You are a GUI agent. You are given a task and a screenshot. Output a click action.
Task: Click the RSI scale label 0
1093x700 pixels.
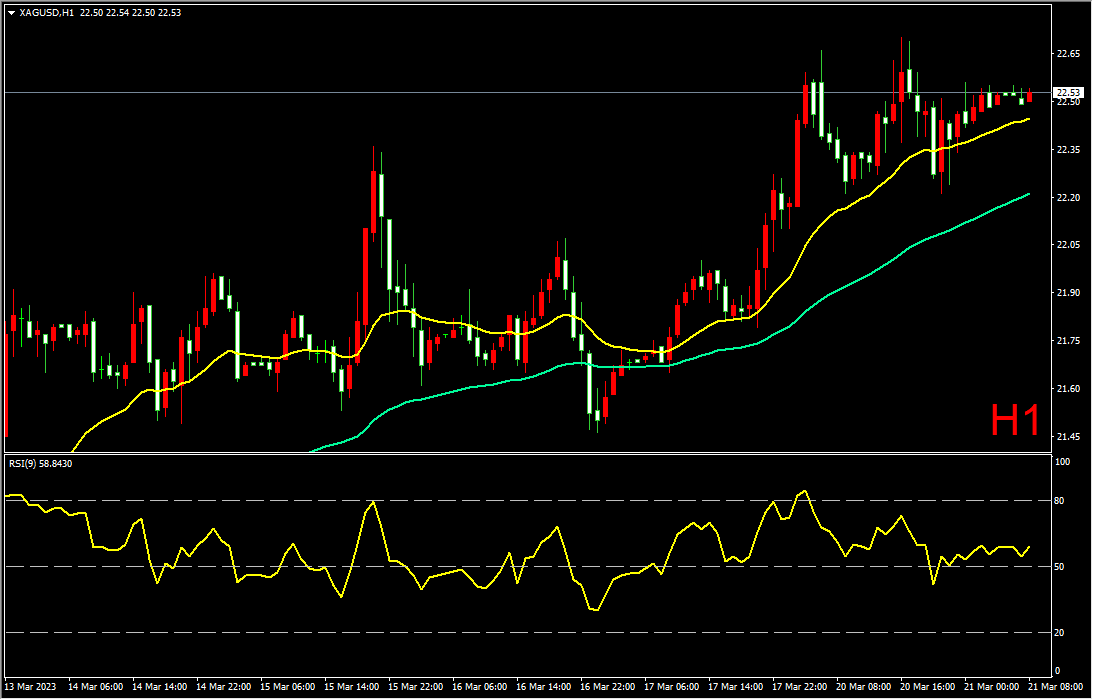[x=1059, y=671]
